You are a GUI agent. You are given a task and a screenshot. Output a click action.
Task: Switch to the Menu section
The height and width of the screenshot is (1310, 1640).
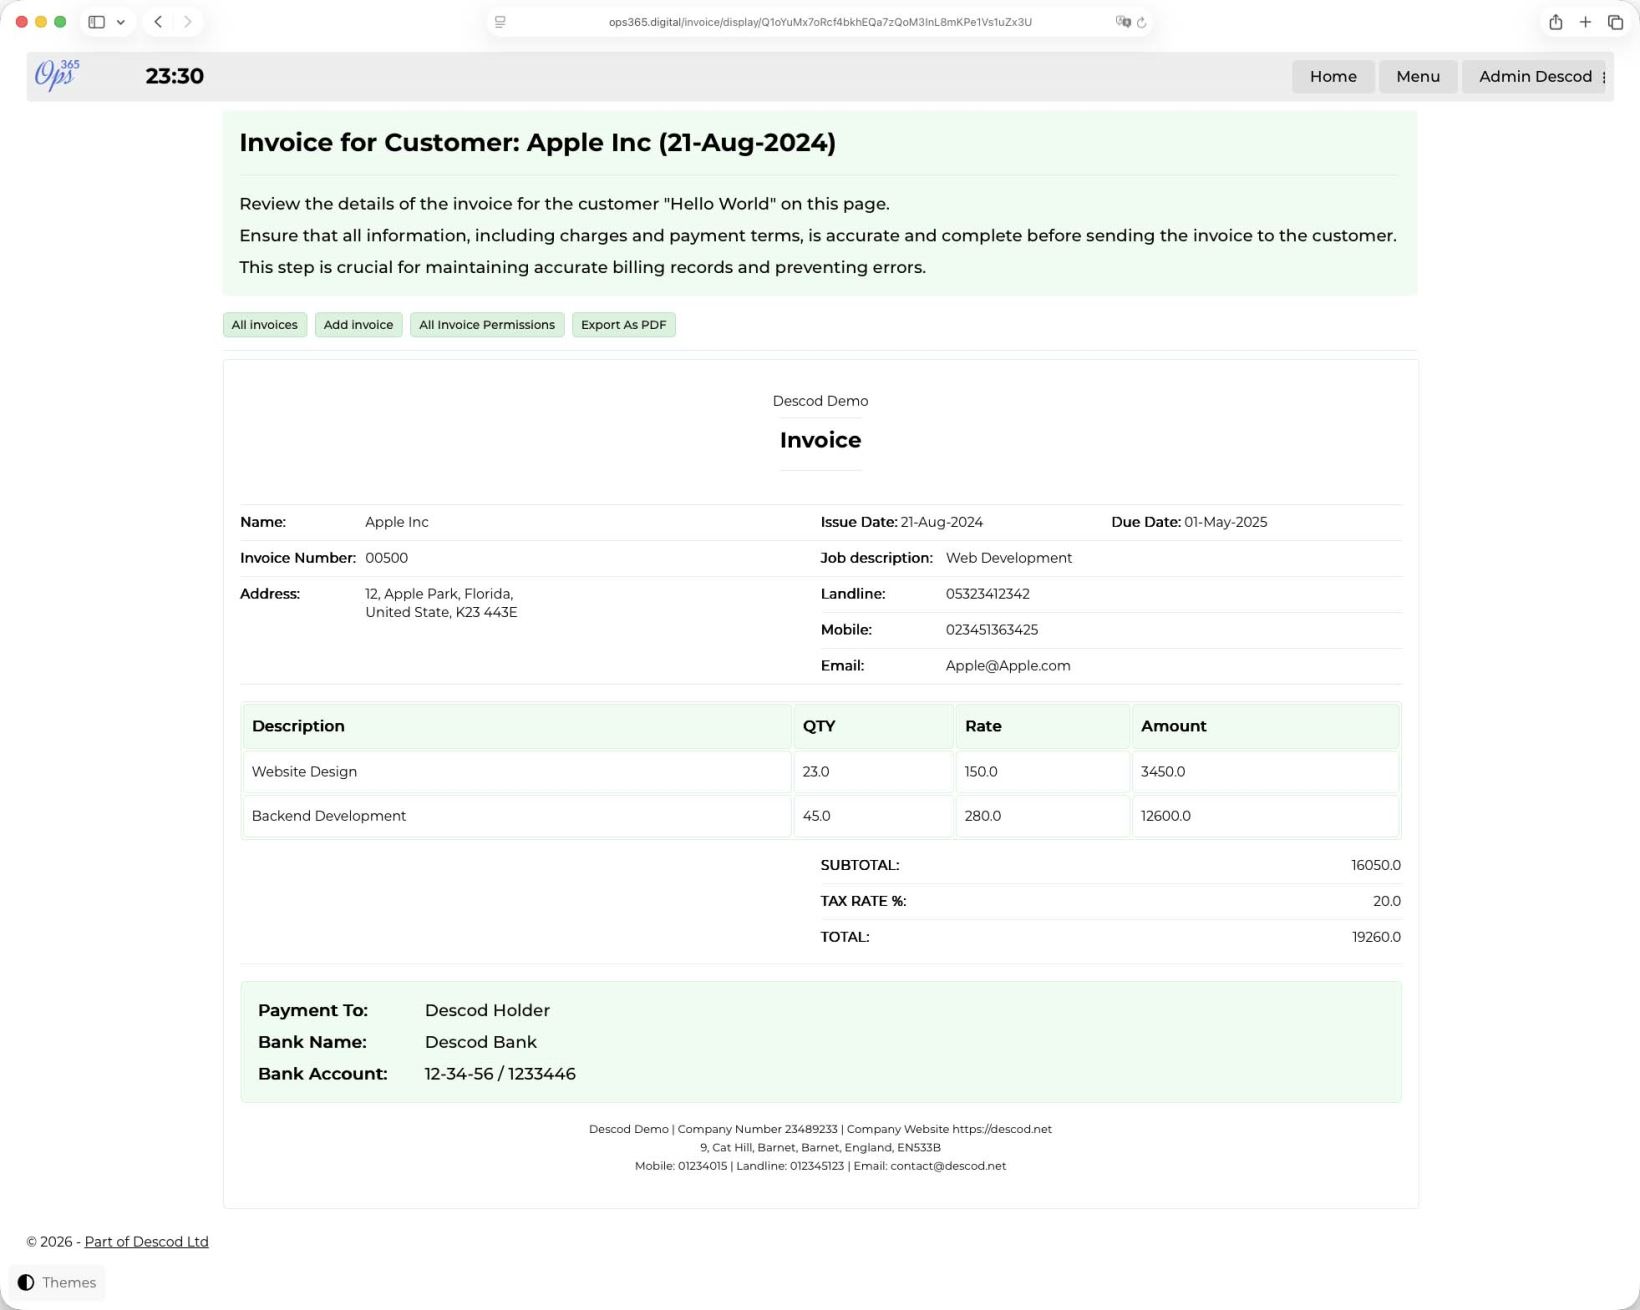[x=1418, y=76]
